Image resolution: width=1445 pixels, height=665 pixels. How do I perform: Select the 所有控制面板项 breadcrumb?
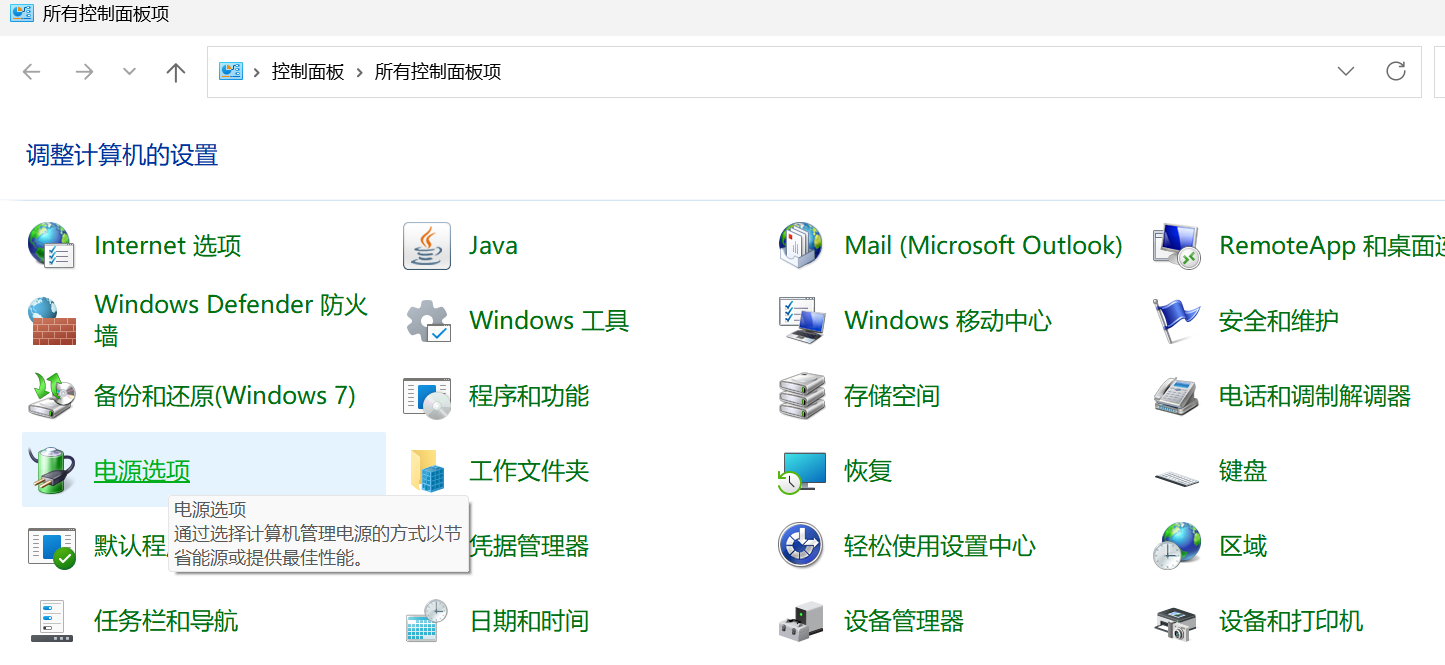click(438, 72)
